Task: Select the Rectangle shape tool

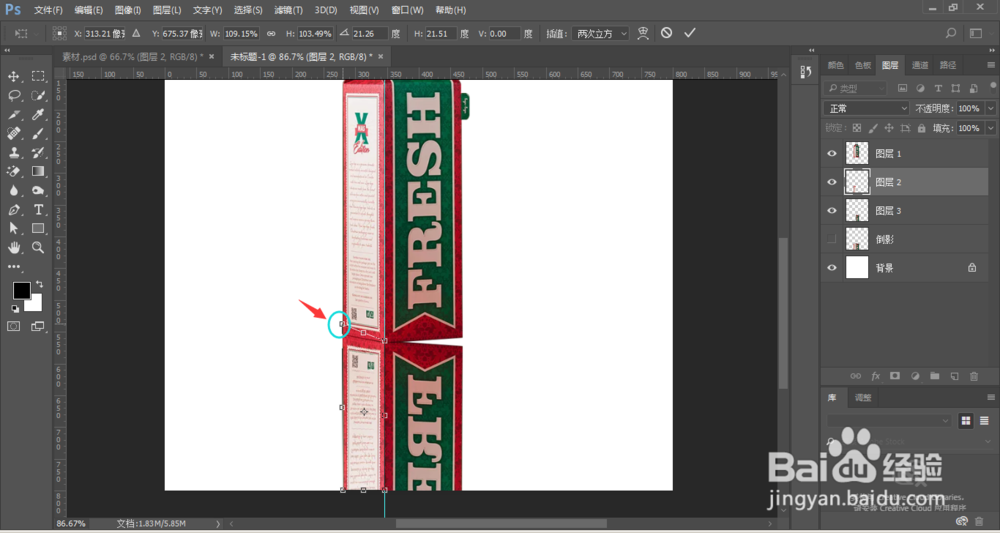Action: tap(38, 228)
